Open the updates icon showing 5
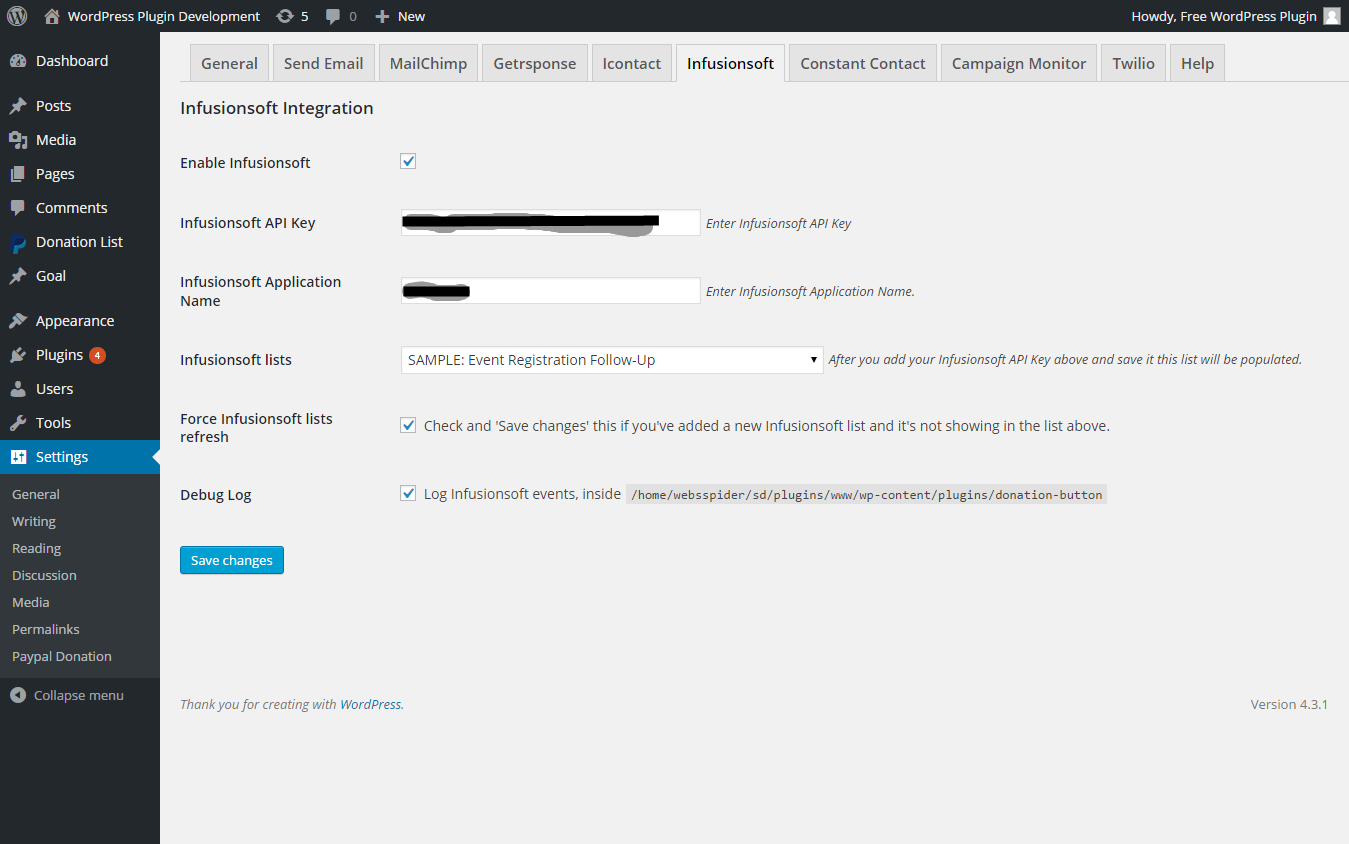This screenshot has width=1349, height=844. (285, 16)
